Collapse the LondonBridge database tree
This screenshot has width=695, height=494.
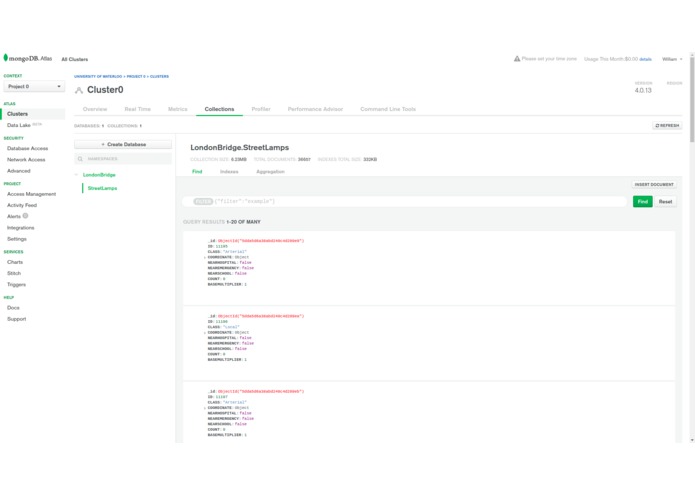pos(76,175)
